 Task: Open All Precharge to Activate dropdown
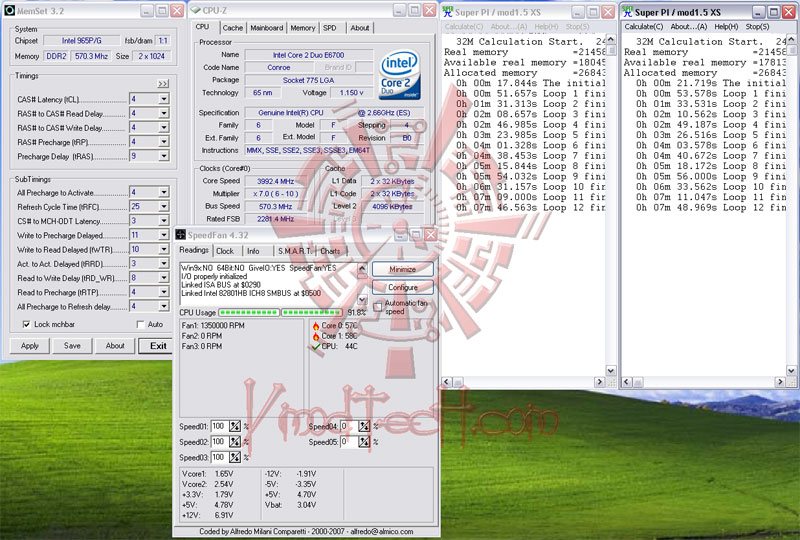(163, 192)
